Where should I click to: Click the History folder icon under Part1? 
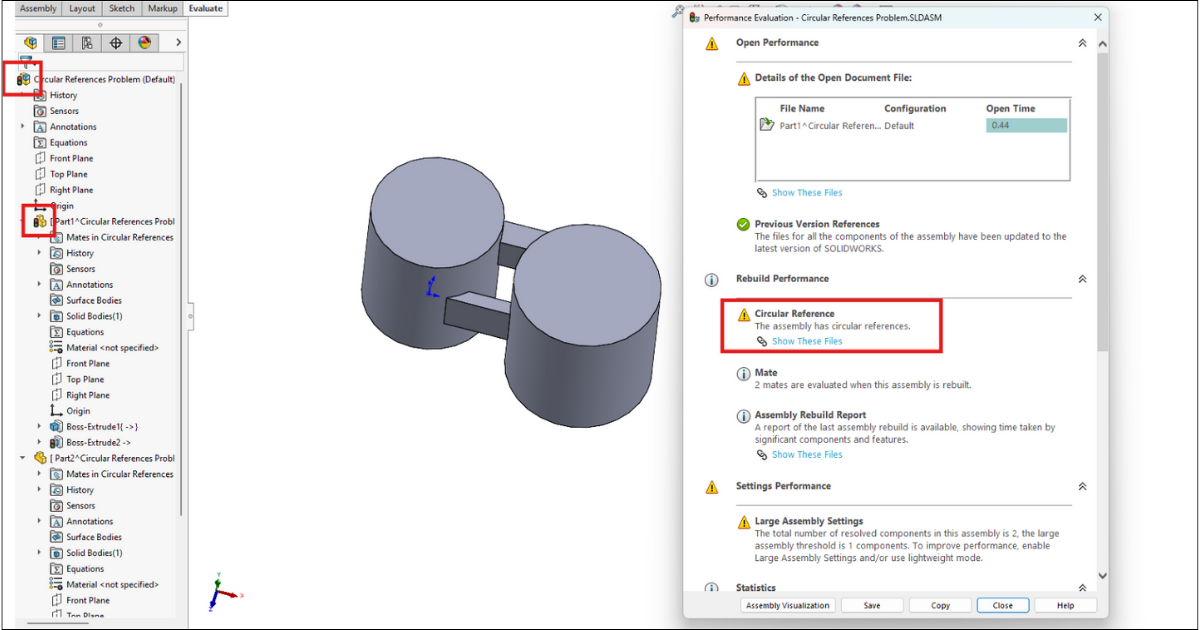coord(55,253)
